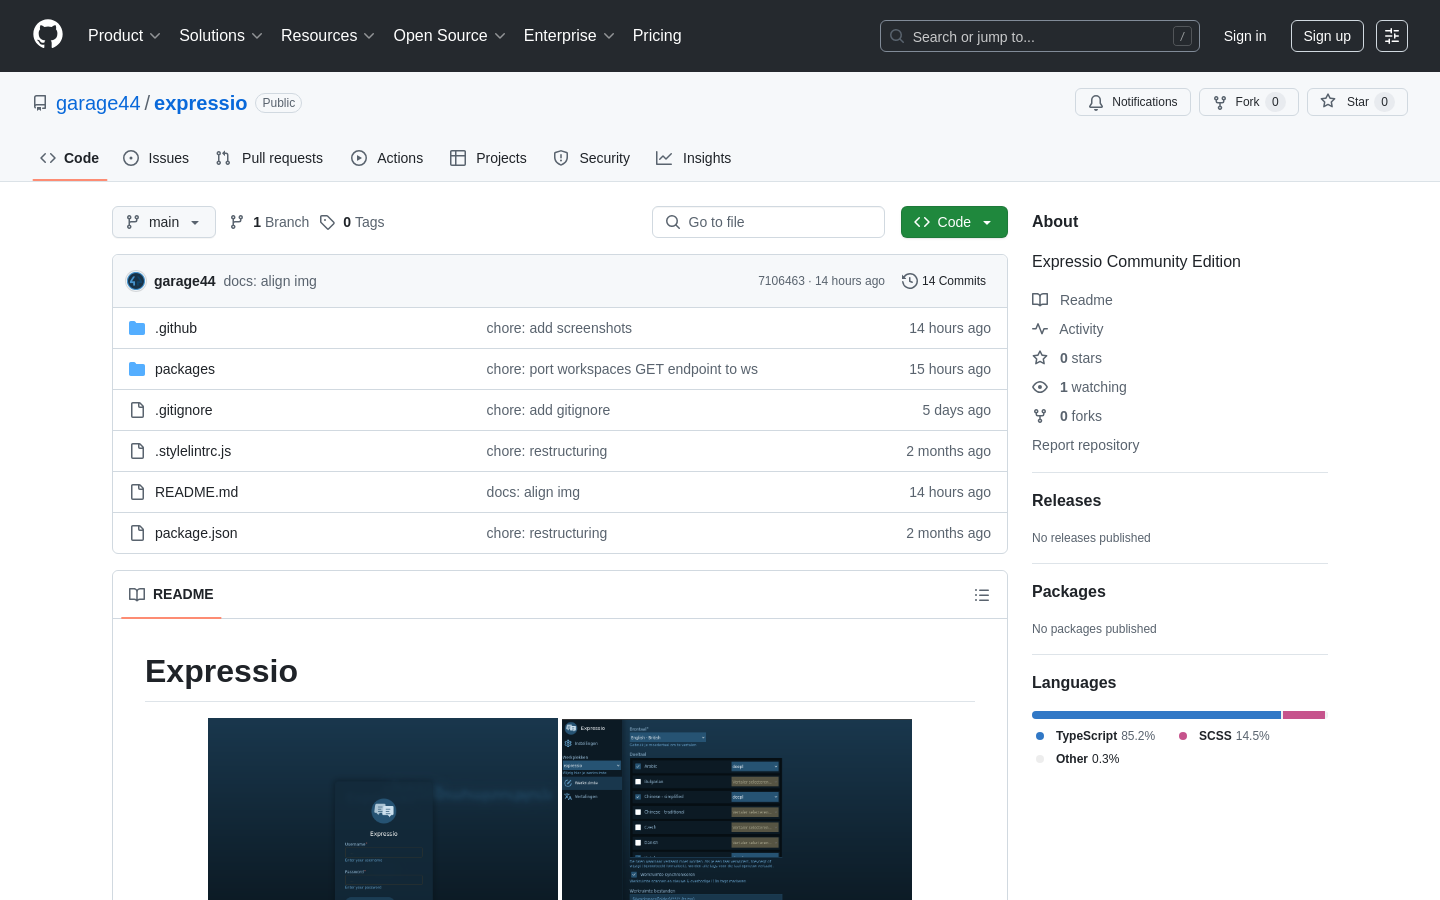Open commit hash 7106463
This screenshot has height=900, width=1440.
coord(781,281)
